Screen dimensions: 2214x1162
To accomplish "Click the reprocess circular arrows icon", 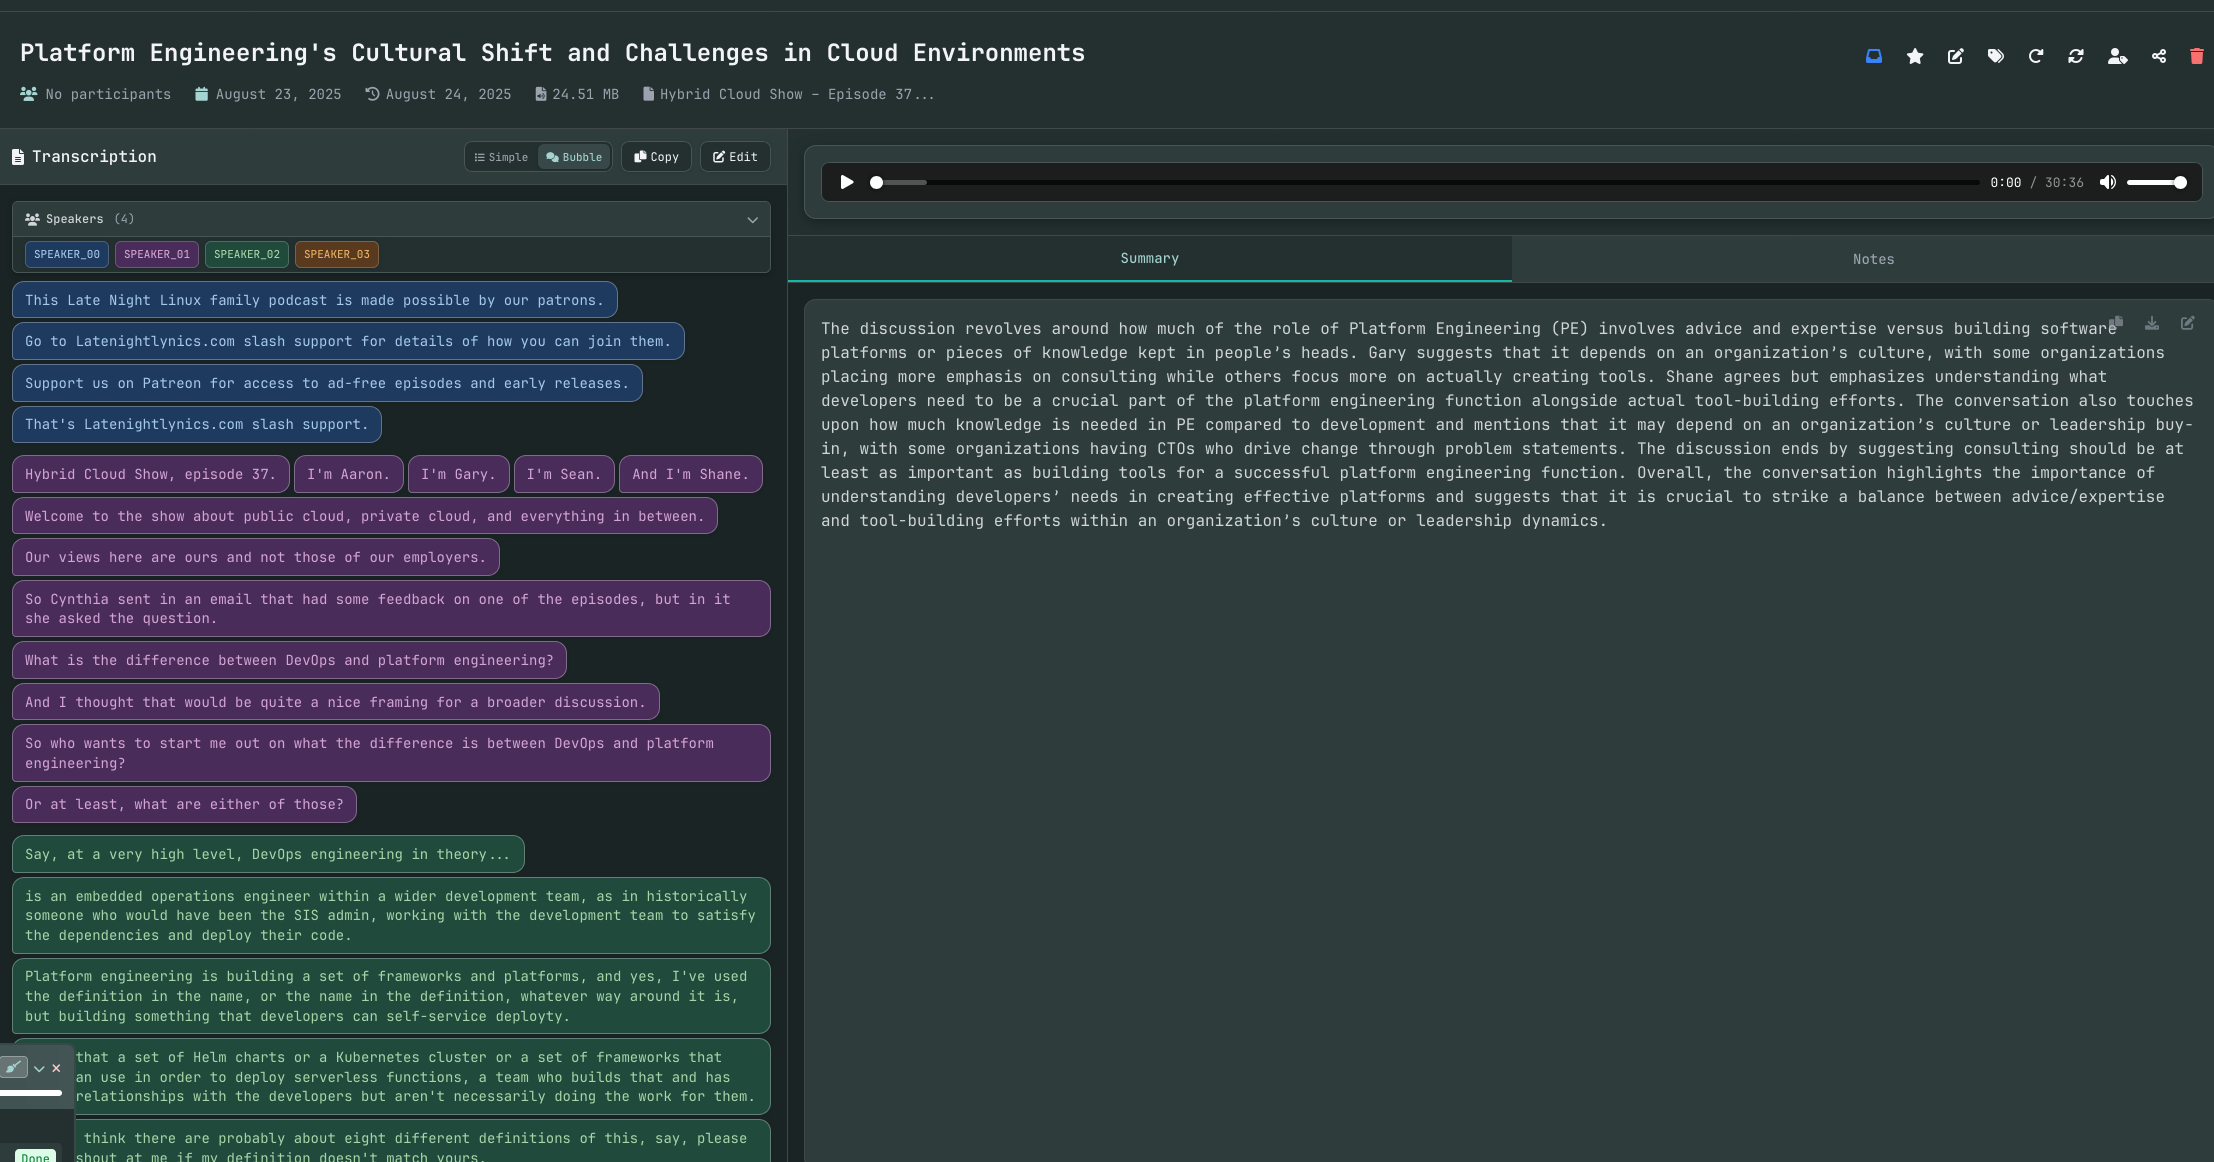I will (x=2076, y=56).
